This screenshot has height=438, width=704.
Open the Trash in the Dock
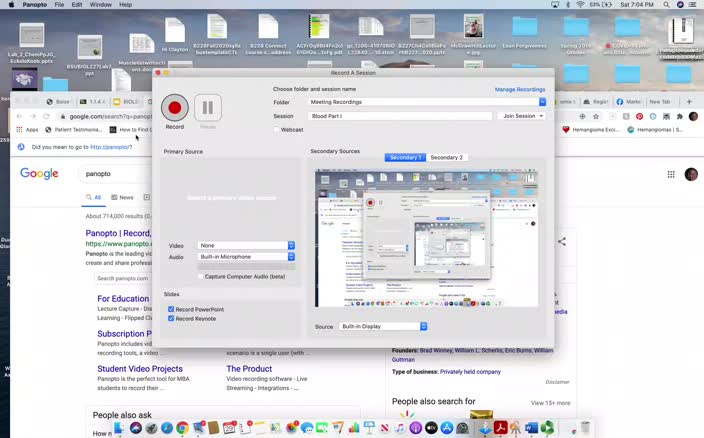point(585,428)
